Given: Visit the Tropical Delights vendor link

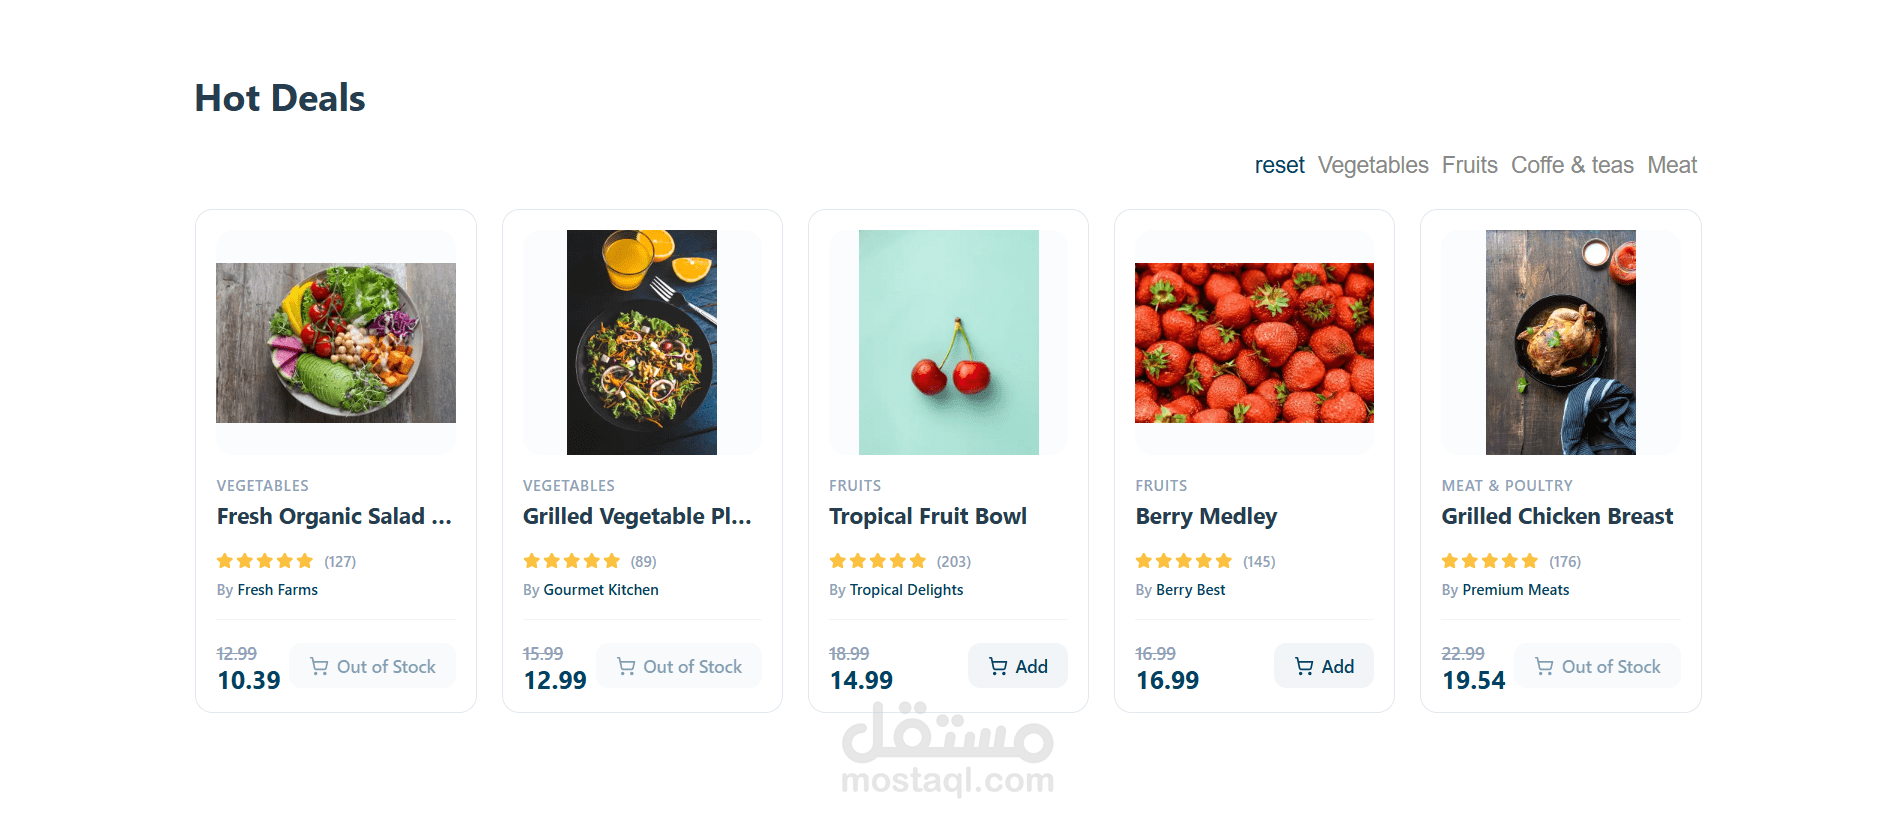Looking at the screenshot, I should point(906,590).
